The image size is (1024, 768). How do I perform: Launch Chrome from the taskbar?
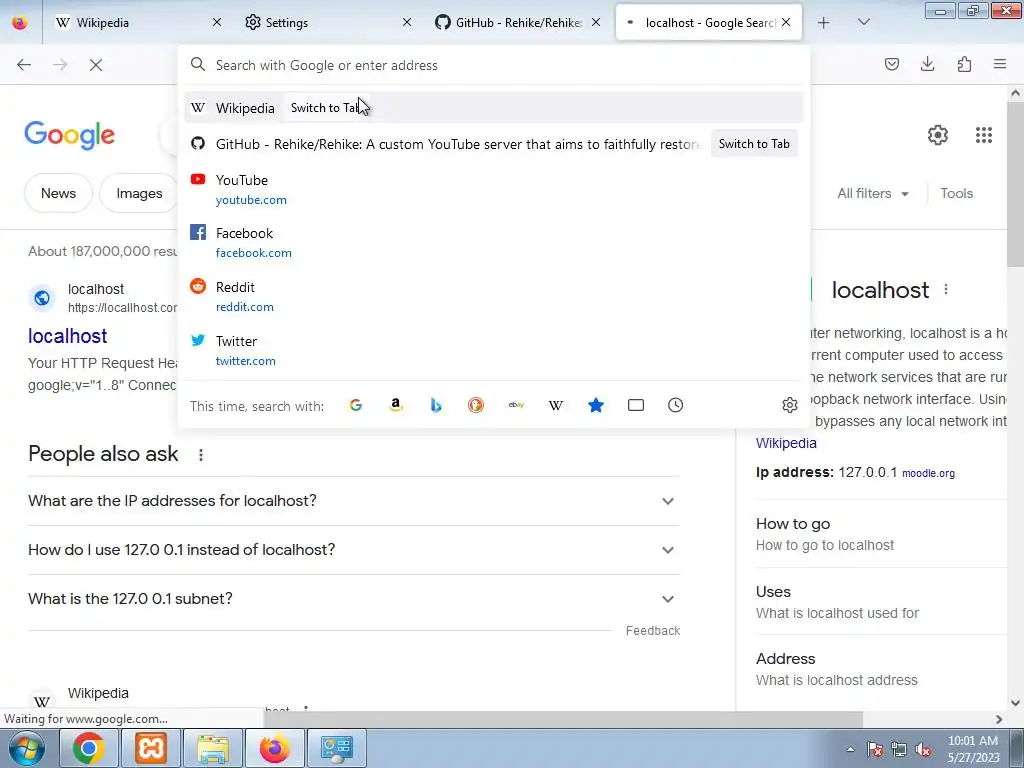89,748
